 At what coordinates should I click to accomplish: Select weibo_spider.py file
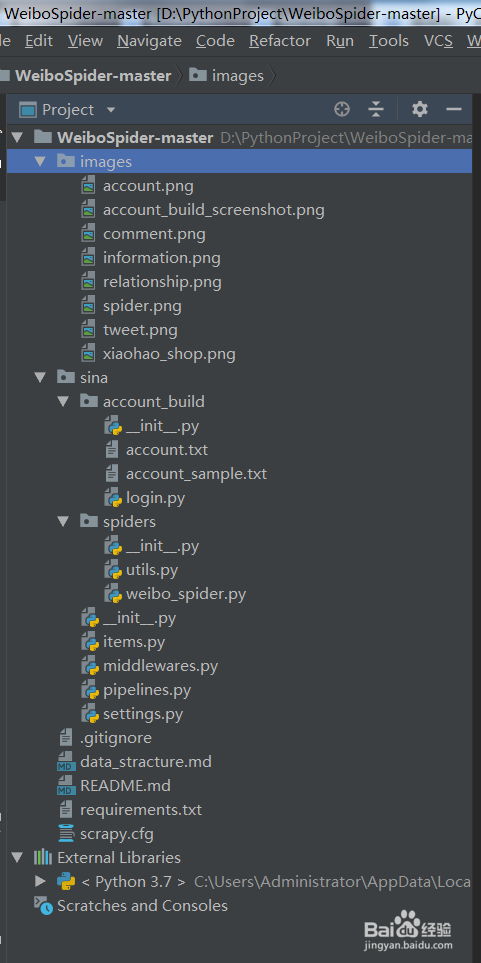186,595
